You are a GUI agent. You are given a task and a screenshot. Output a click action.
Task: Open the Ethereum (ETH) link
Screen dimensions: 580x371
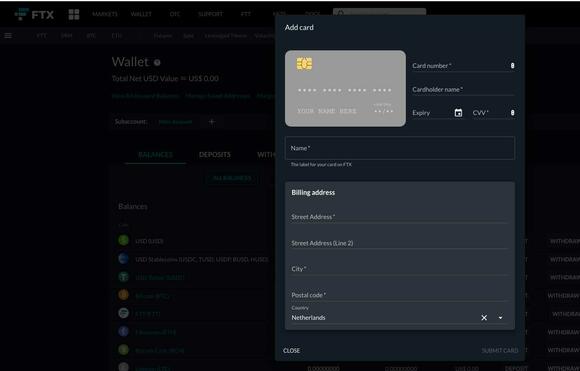coord(155,332)
